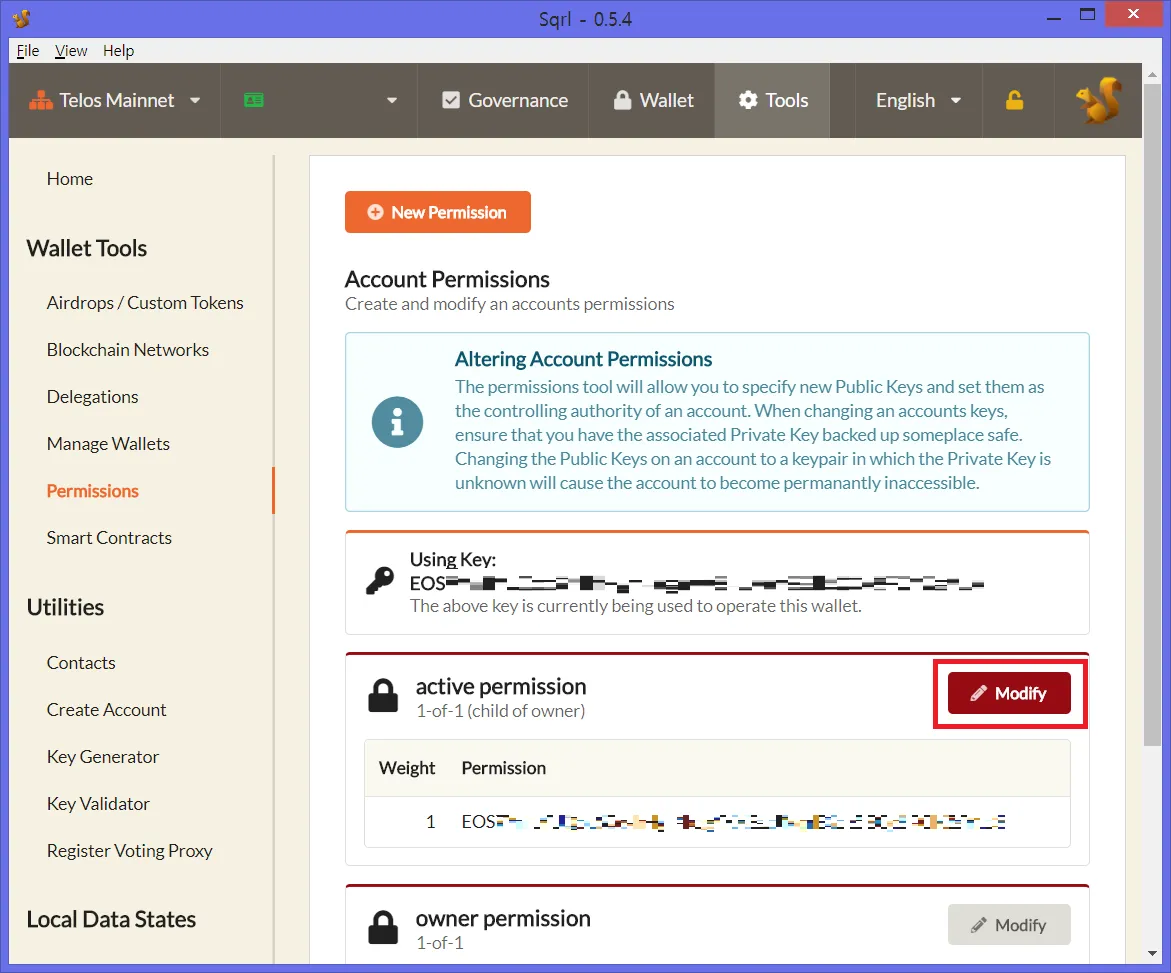The height and width of the screenshot is (973, 1171).
Task: Click the orange unlock padlock icon
Action: click(1014, 100)
